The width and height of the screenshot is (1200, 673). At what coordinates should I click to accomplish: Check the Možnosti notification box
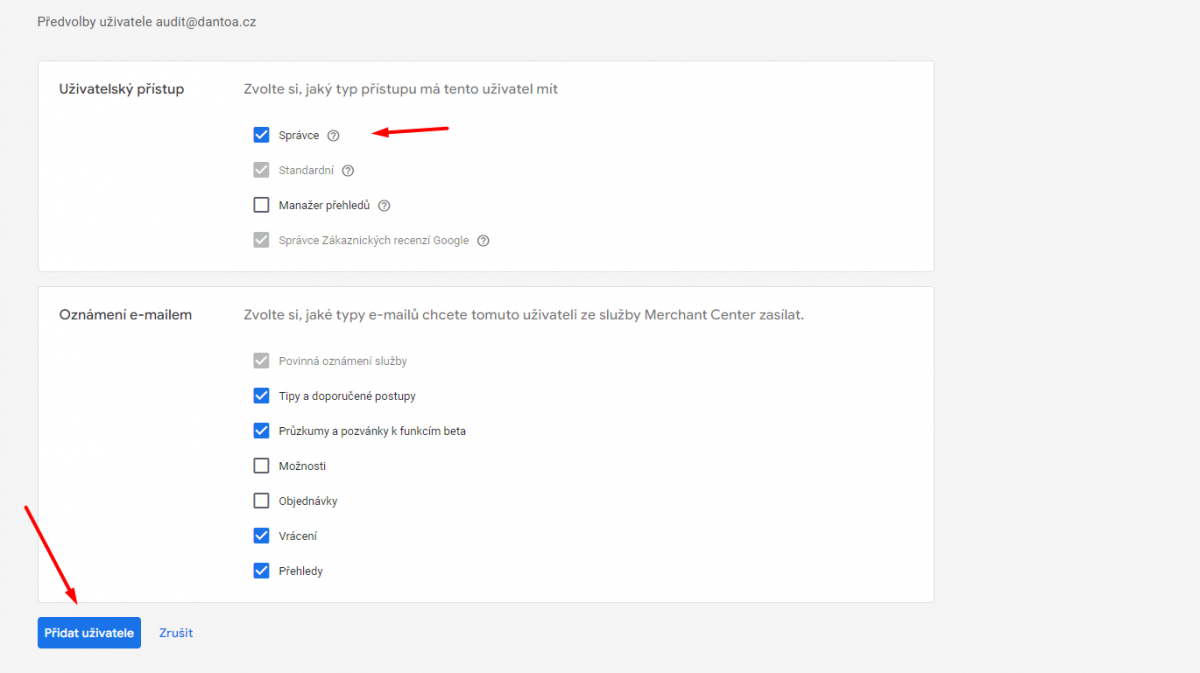click(x=262, y=466)
